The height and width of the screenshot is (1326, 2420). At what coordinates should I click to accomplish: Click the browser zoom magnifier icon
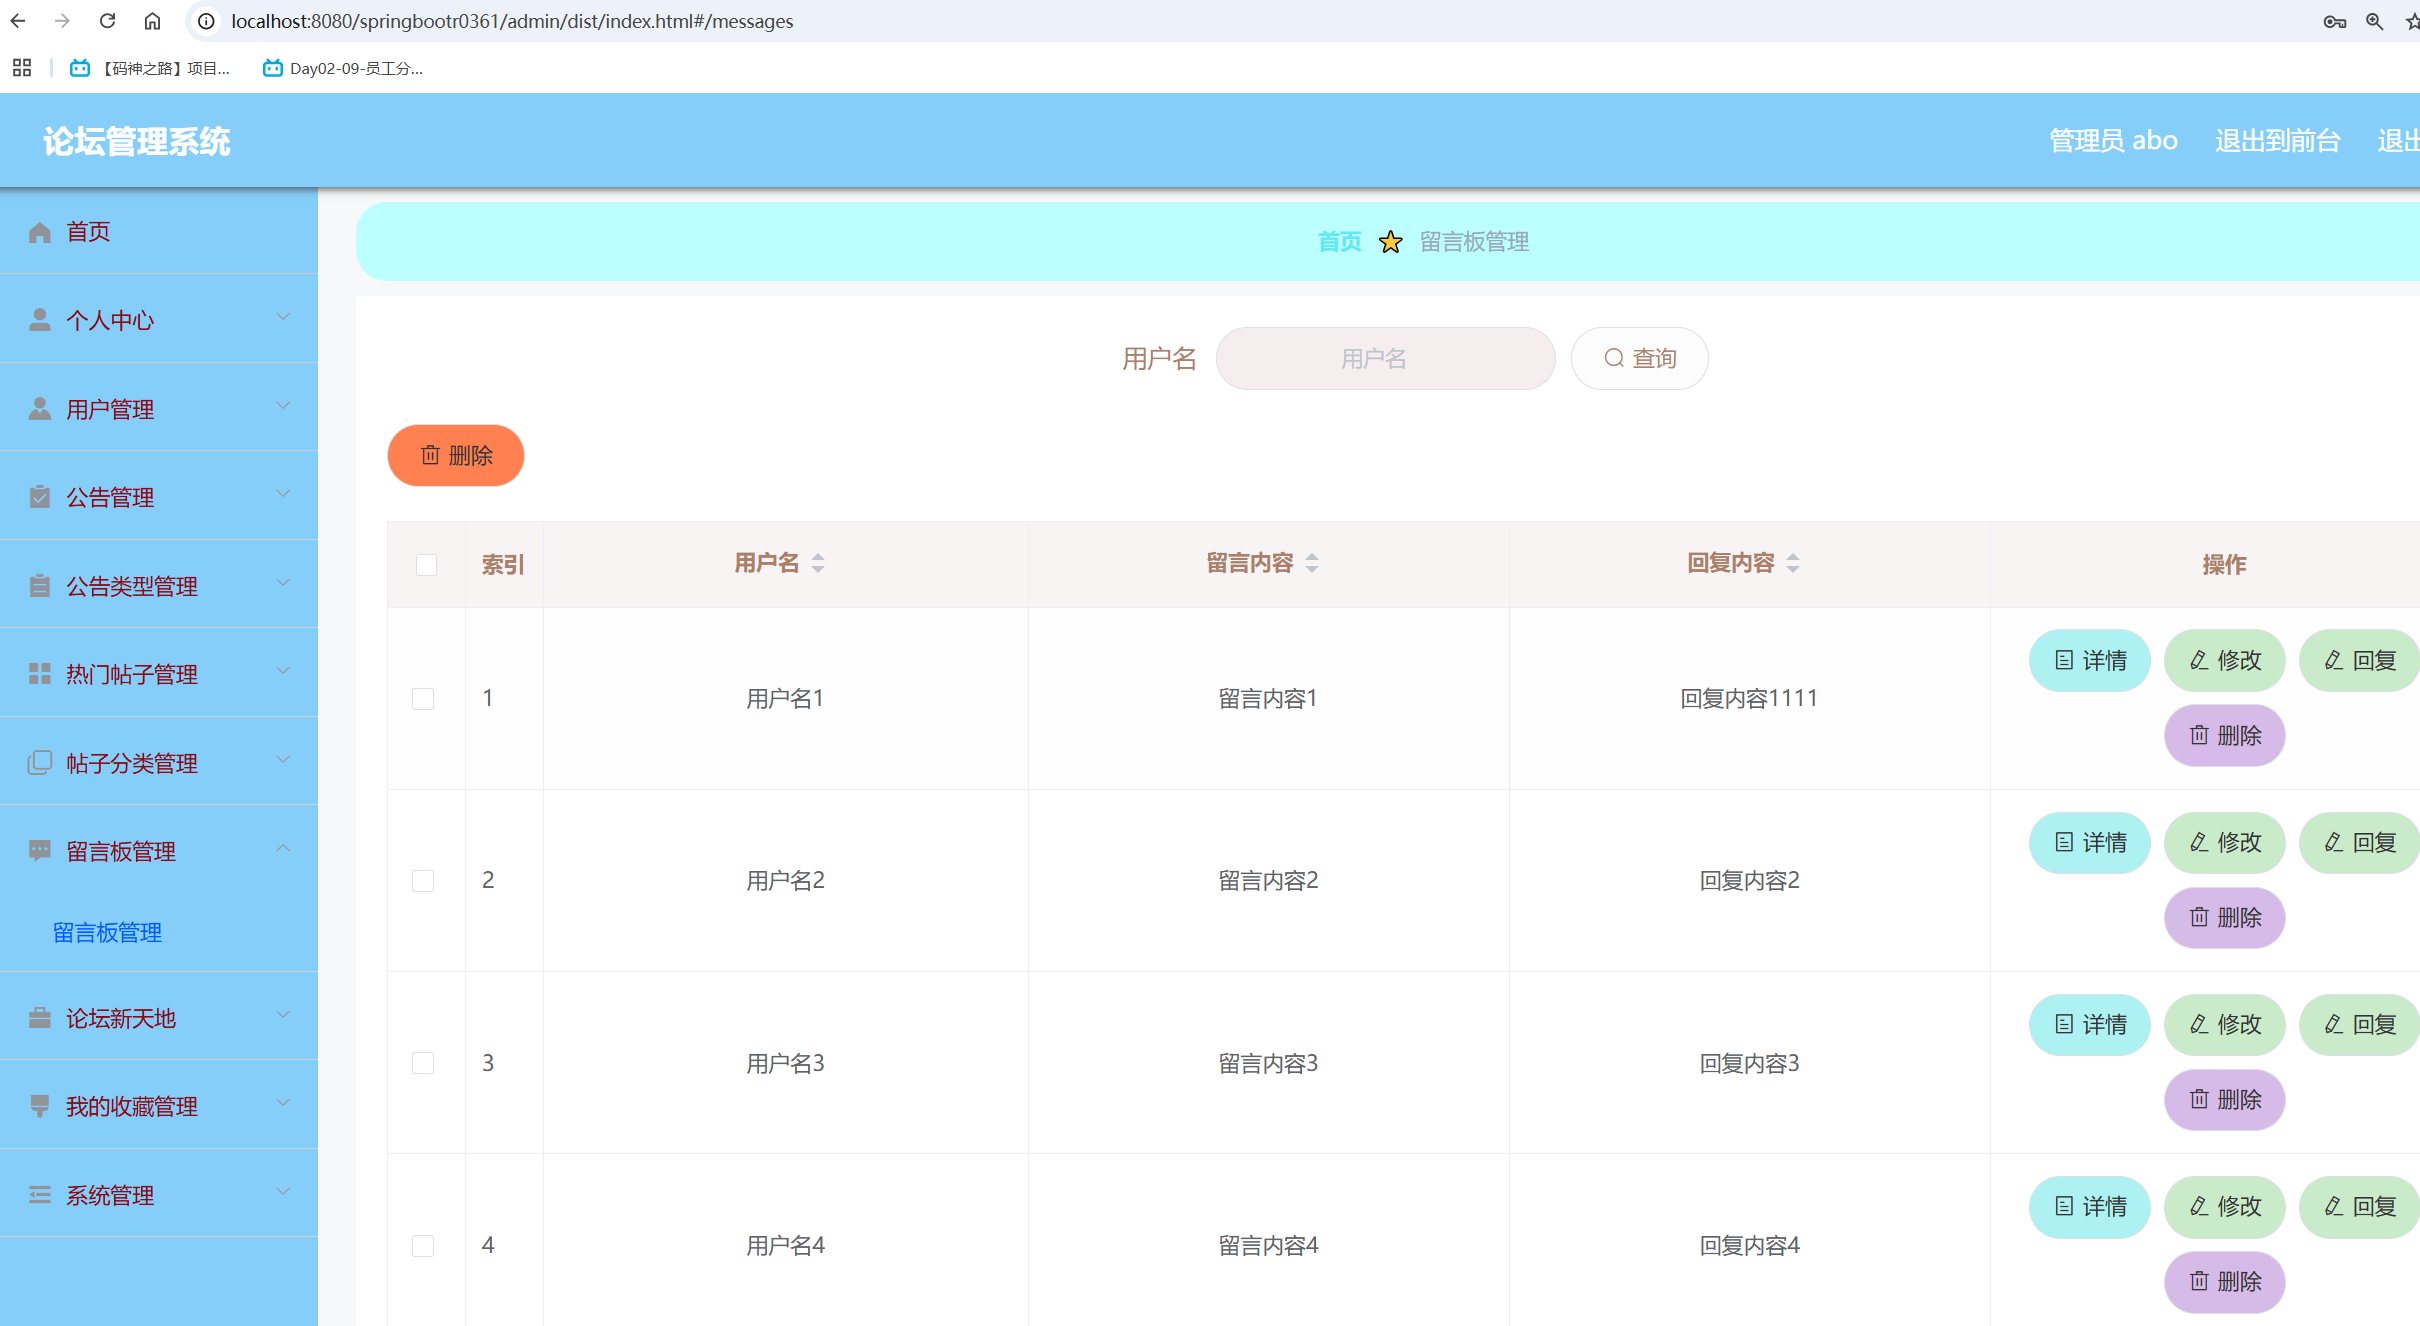(2374, 21)
